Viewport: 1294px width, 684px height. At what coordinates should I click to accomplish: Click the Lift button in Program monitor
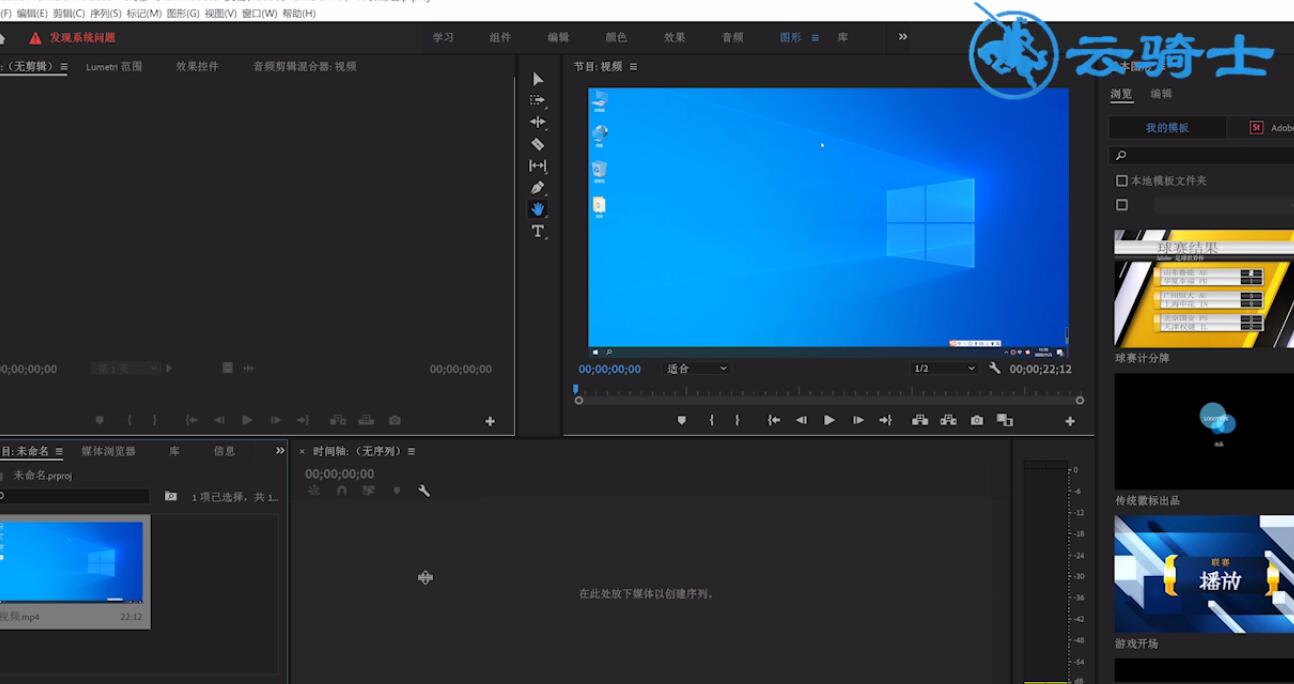[x=920, y=421]
